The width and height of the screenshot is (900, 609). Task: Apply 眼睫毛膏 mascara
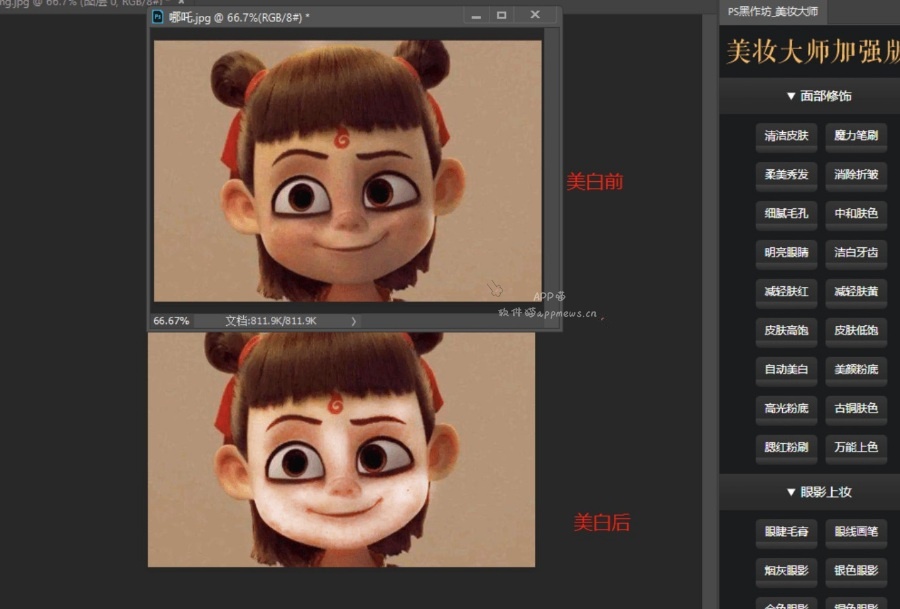[786, 532]
